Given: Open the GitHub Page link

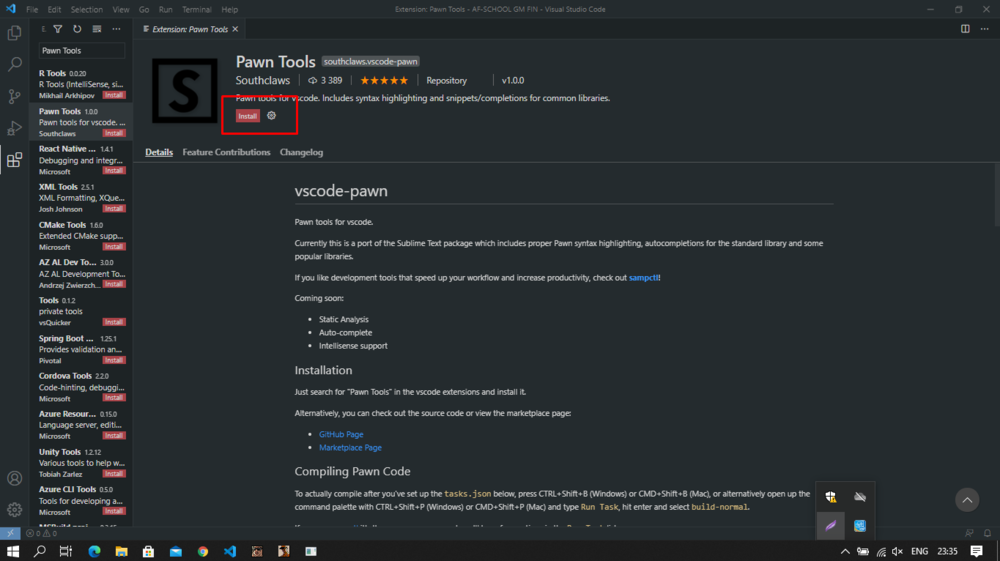Looking at the screenshot, I should [341, 434].
